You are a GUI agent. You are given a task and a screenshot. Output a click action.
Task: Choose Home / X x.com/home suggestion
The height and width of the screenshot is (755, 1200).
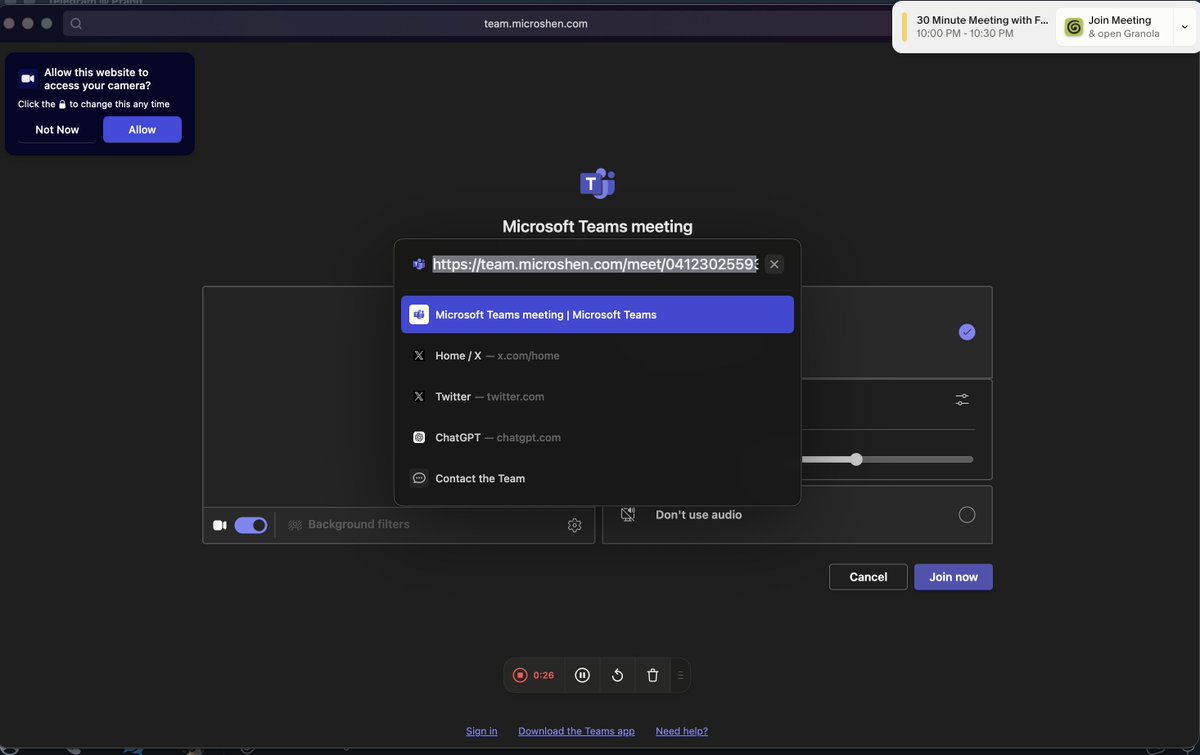coord(597,356)
